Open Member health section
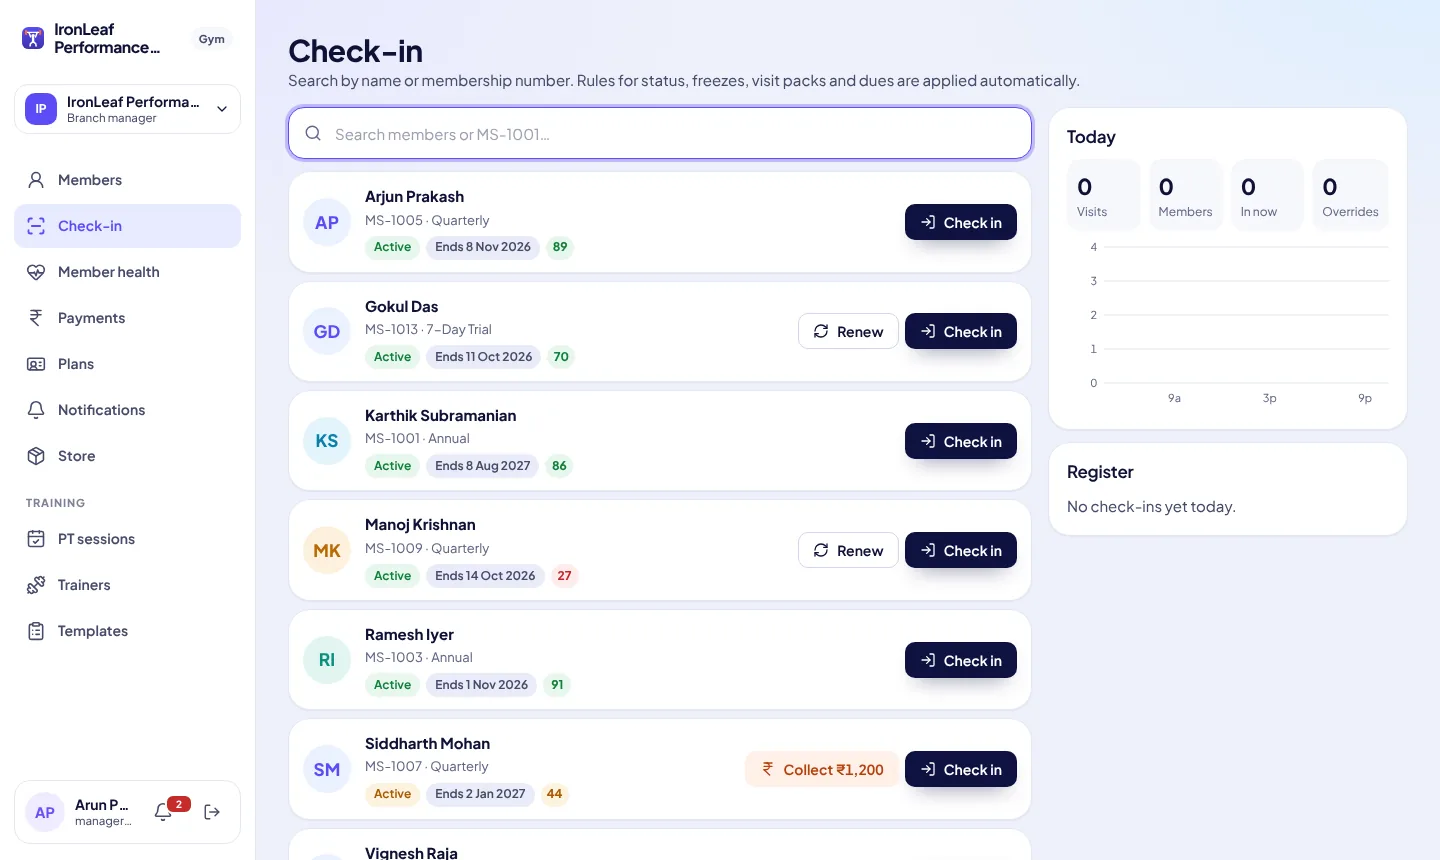 pos(127,272)
